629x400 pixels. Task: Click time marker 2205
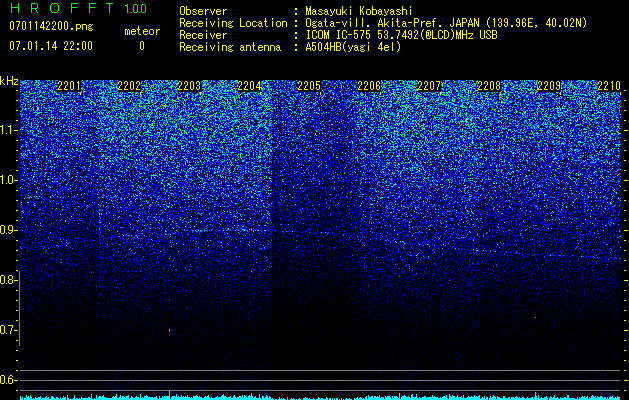309,86
